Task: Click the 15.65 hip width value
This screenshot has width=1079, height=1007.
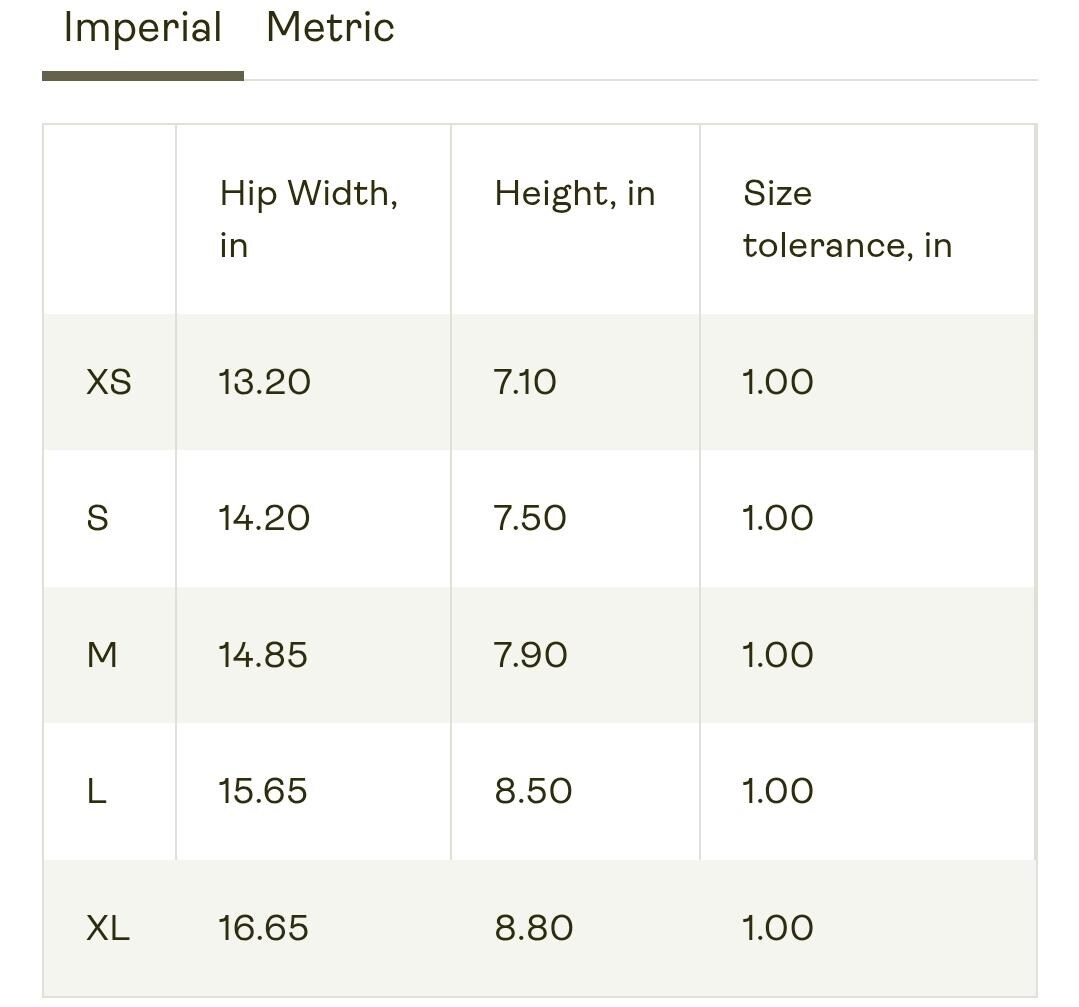Action: tap(263, 791)
